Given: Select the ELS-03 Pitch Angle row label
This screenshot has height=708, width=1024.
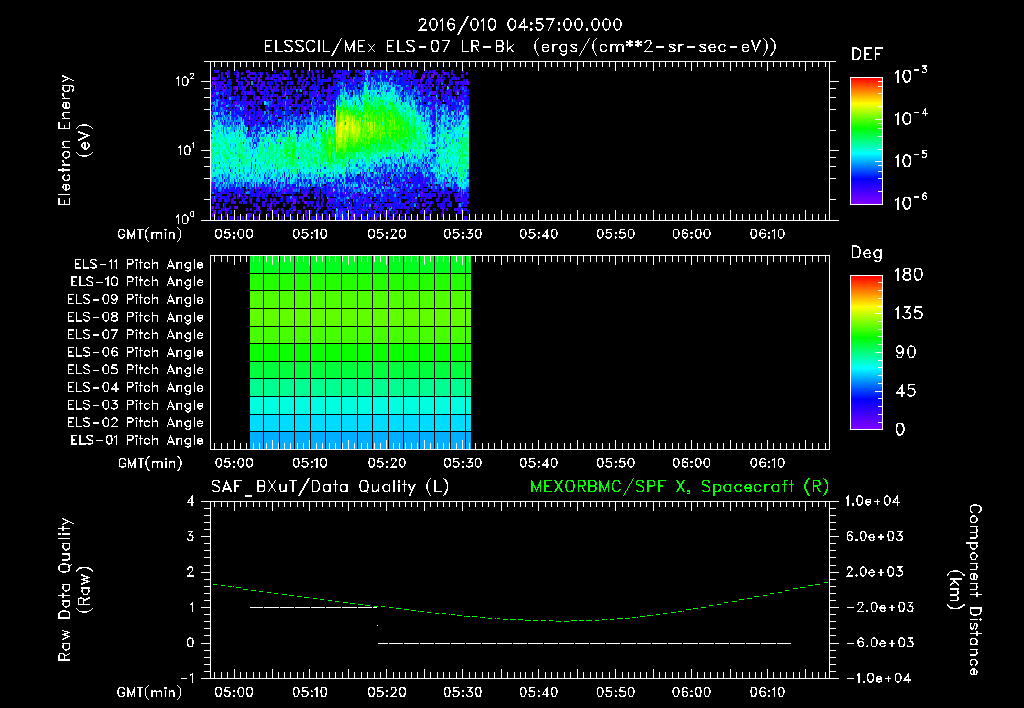Looking at the screenshot, I should [136, 406].
